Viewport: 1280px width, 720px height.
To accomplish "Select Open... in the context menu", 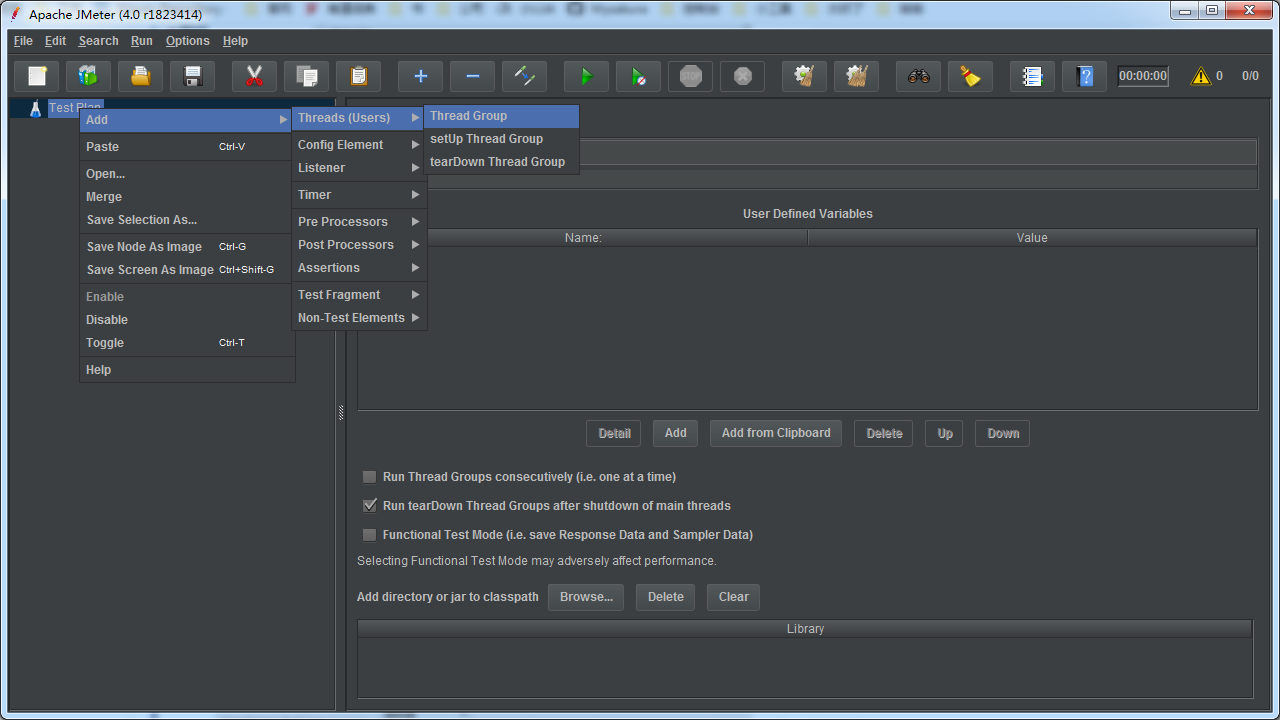I will click(x=187, y=174).
